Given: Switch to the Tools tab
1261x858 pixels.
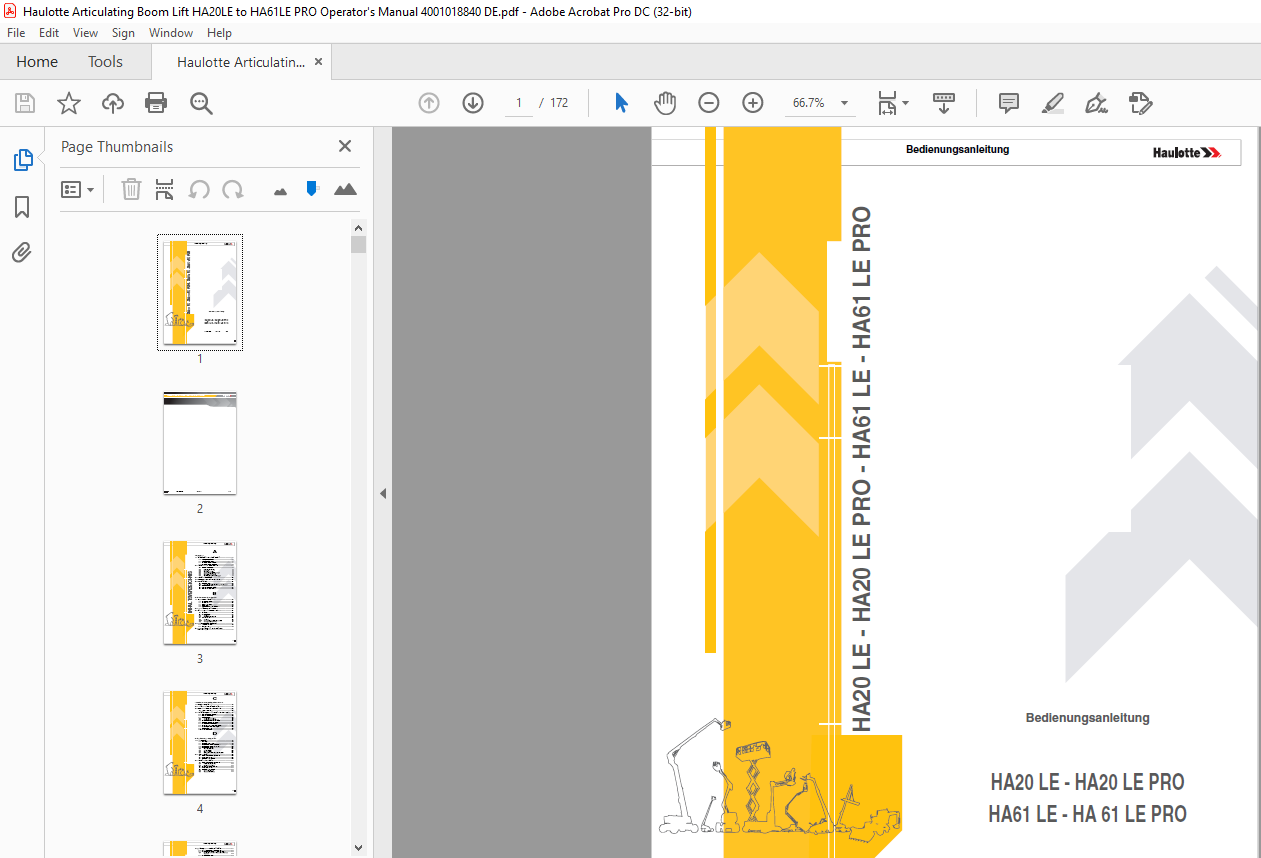Looking at the screenshot, I should pyautogui.click(x=105, y=62).
